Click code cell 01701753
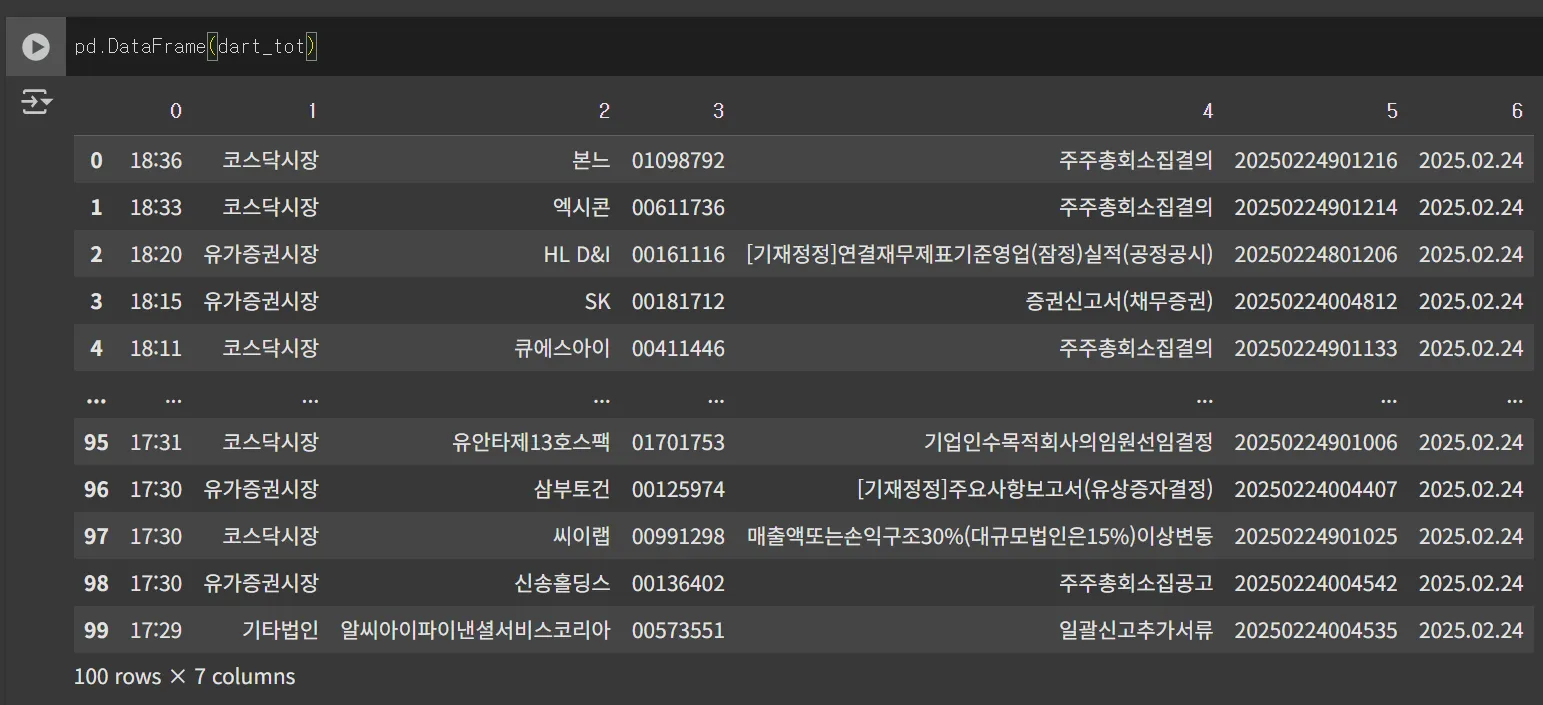Viewport: 1543px width, 705px height. click(x=678, y=442)
